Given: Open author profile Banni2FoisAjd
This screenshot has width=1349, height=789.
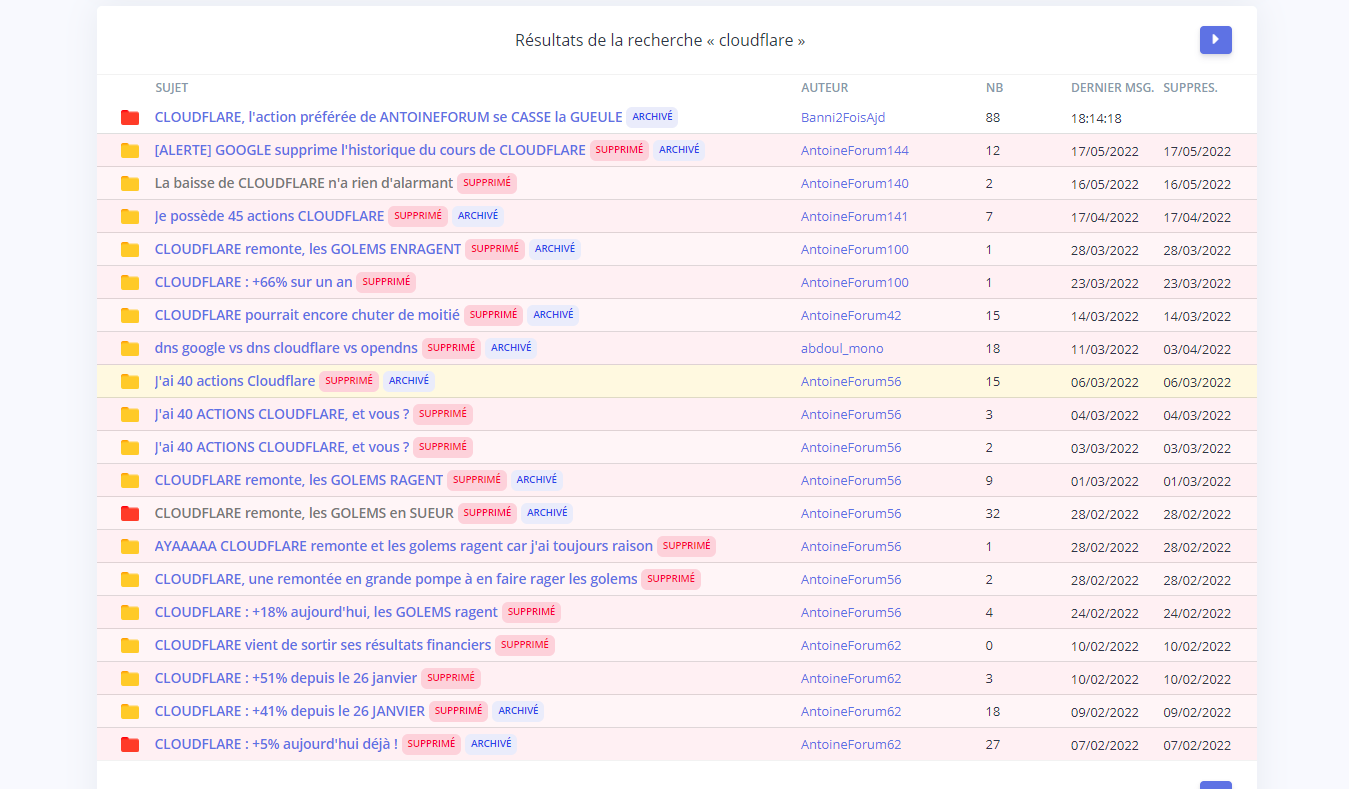Looking at the screenshot, I should click(843, 117).
